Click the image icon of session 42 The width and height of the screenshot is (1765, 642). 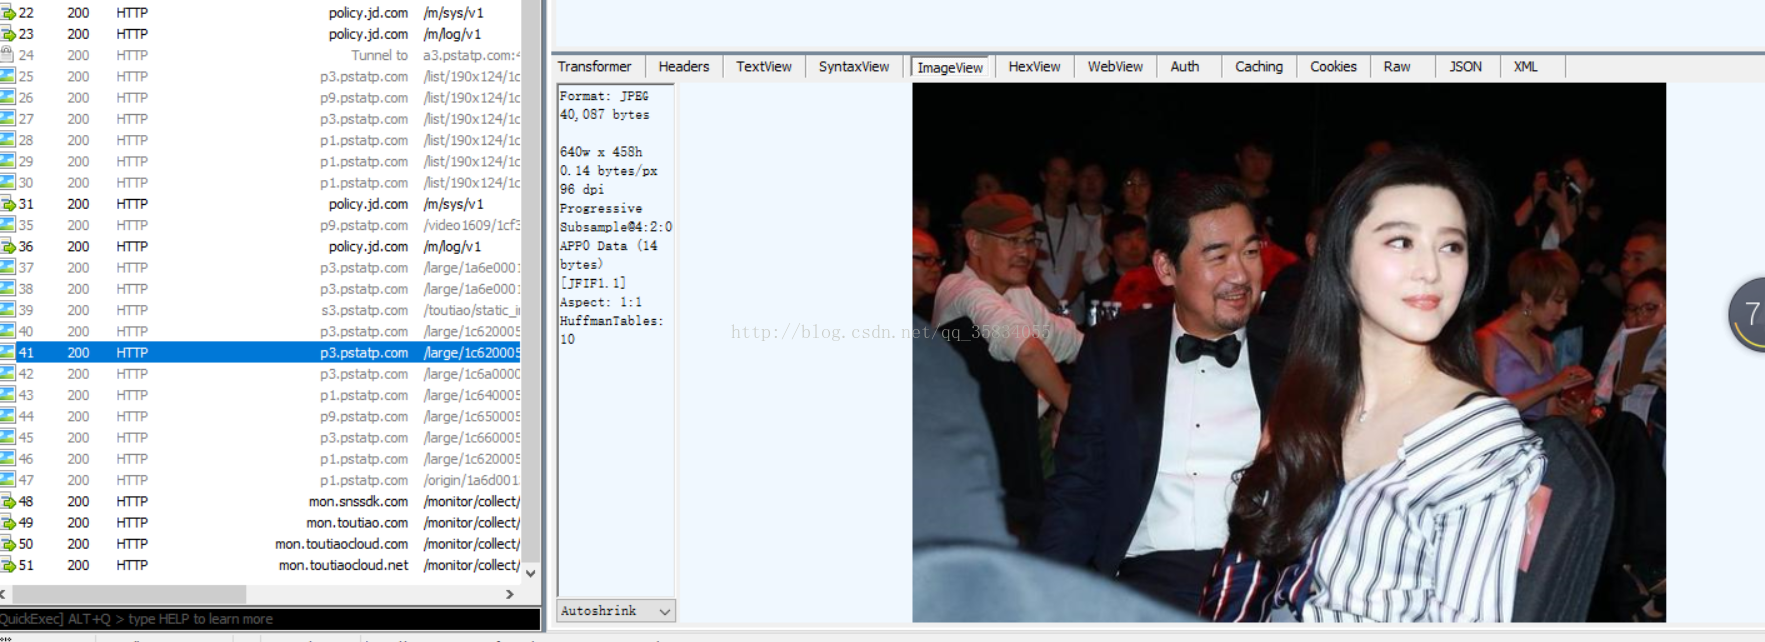point(8,374)
